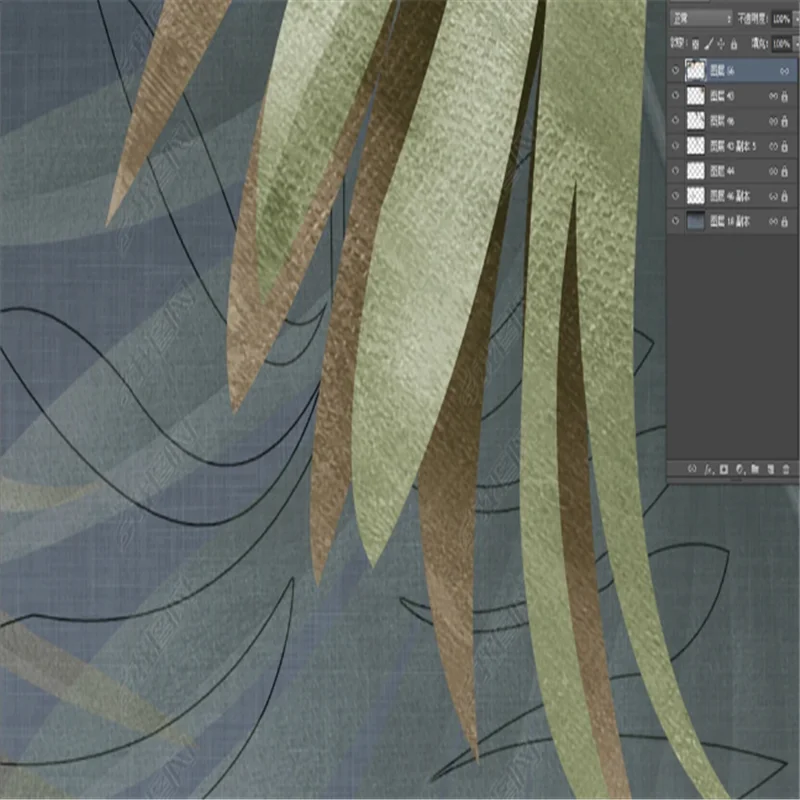This screenshot has width=800, height=800.
Task: Toggle visibility of layer 图层 18 副本
Action: tap(676, 221)
